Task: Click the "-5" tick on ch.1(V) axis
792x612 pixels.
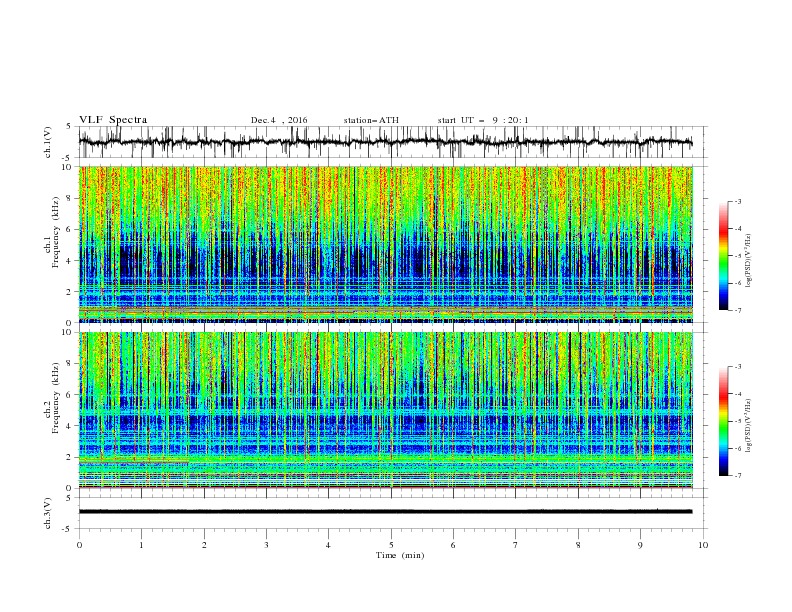Action: (67, 158)
